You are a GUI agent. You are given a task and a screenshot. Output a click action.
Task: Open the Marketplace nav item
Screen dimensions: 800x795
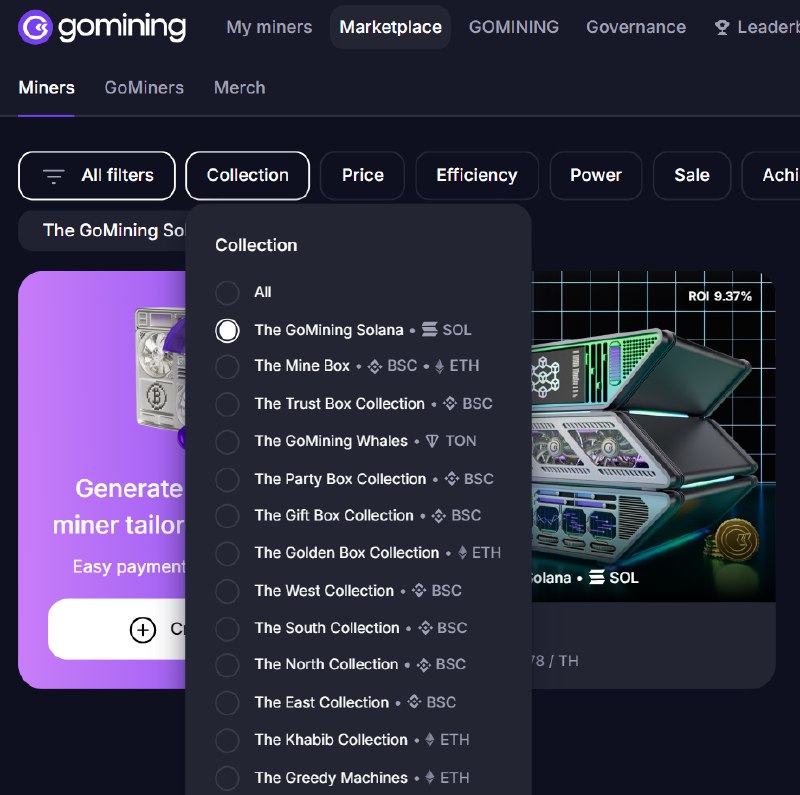[390, 27]
